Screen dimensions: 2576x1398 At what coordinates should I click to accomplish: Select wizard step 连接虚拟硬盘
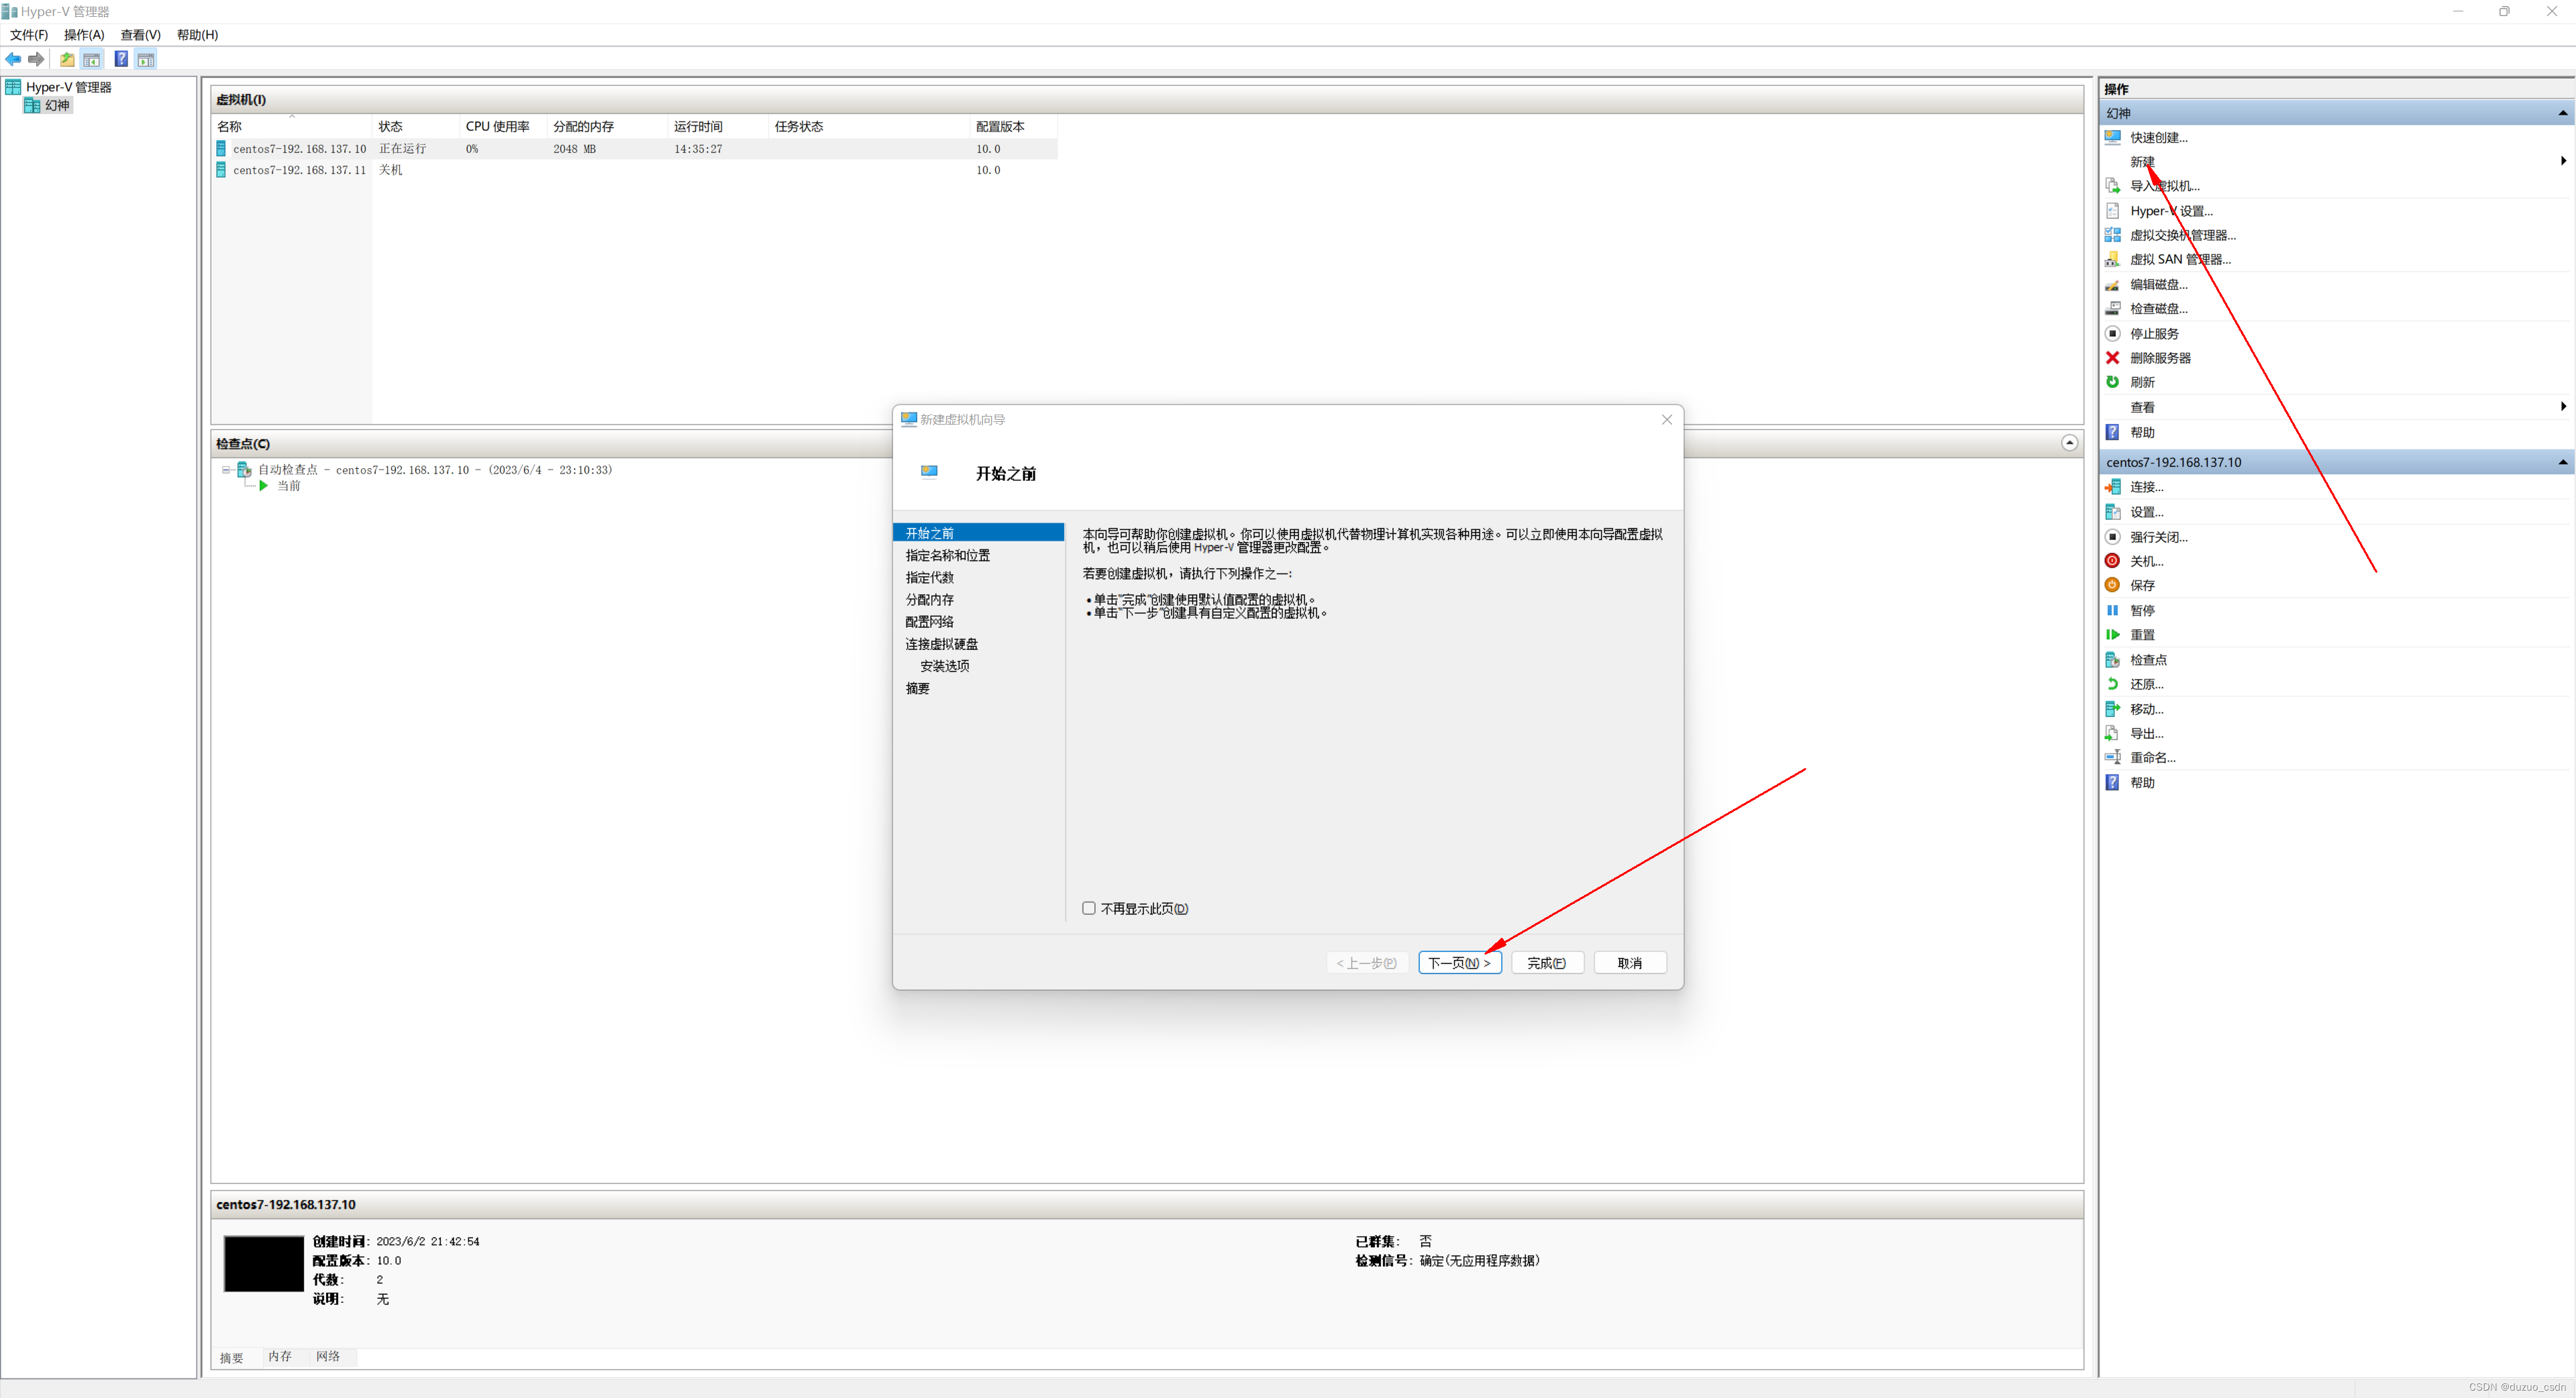941,644
